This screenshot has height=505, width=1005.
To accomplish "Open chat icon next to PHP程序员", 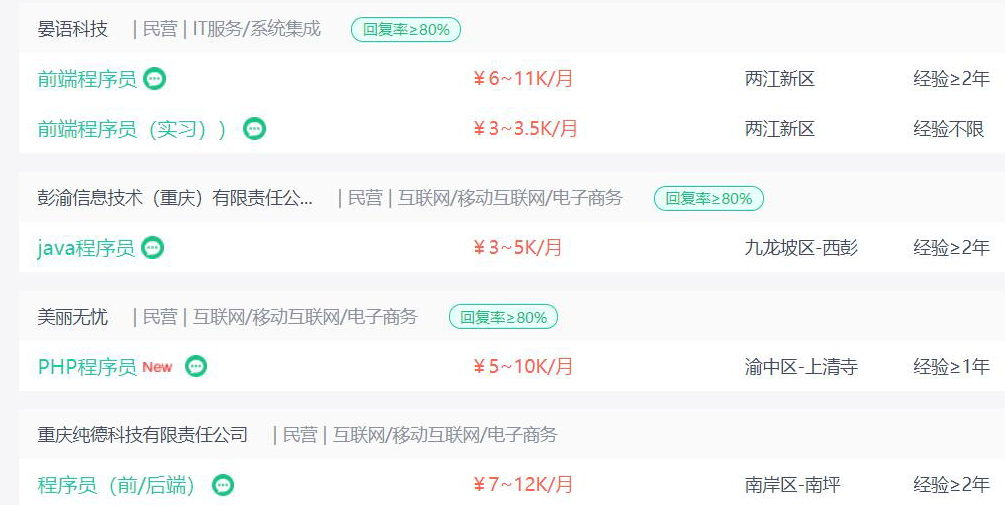I will [x=196, y=367].
